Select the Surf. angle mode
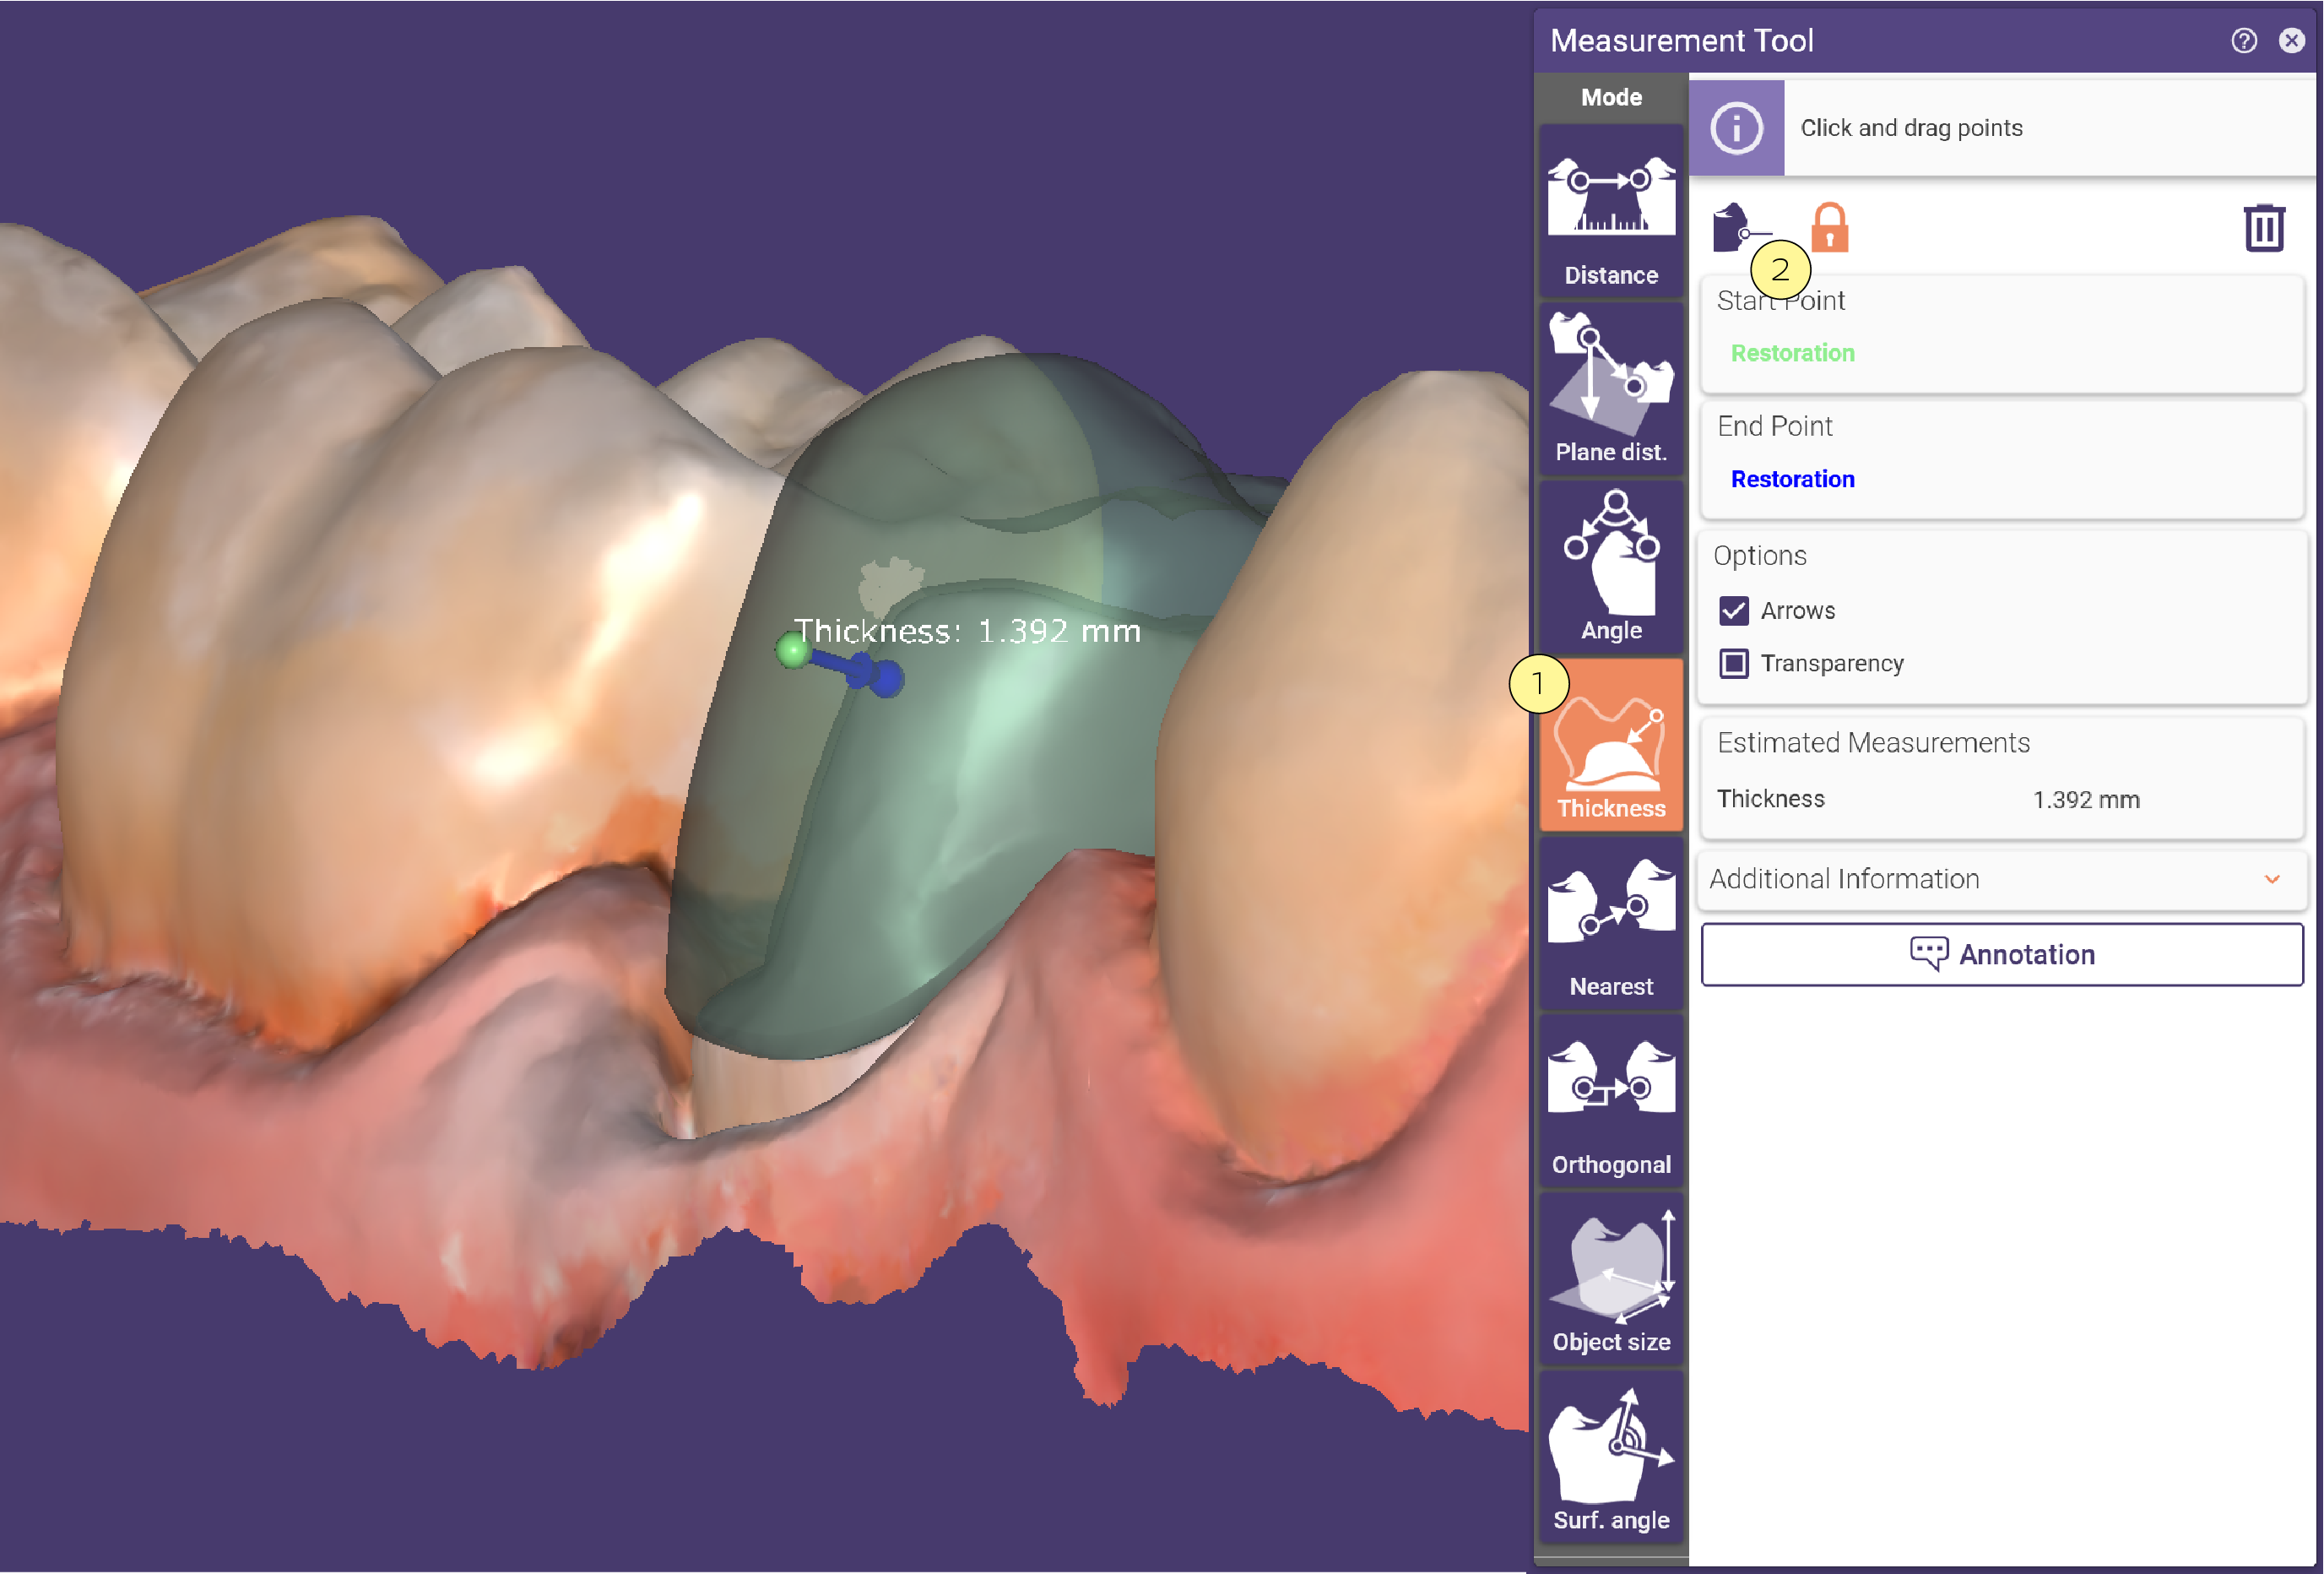 [x=1611, y=1457]
